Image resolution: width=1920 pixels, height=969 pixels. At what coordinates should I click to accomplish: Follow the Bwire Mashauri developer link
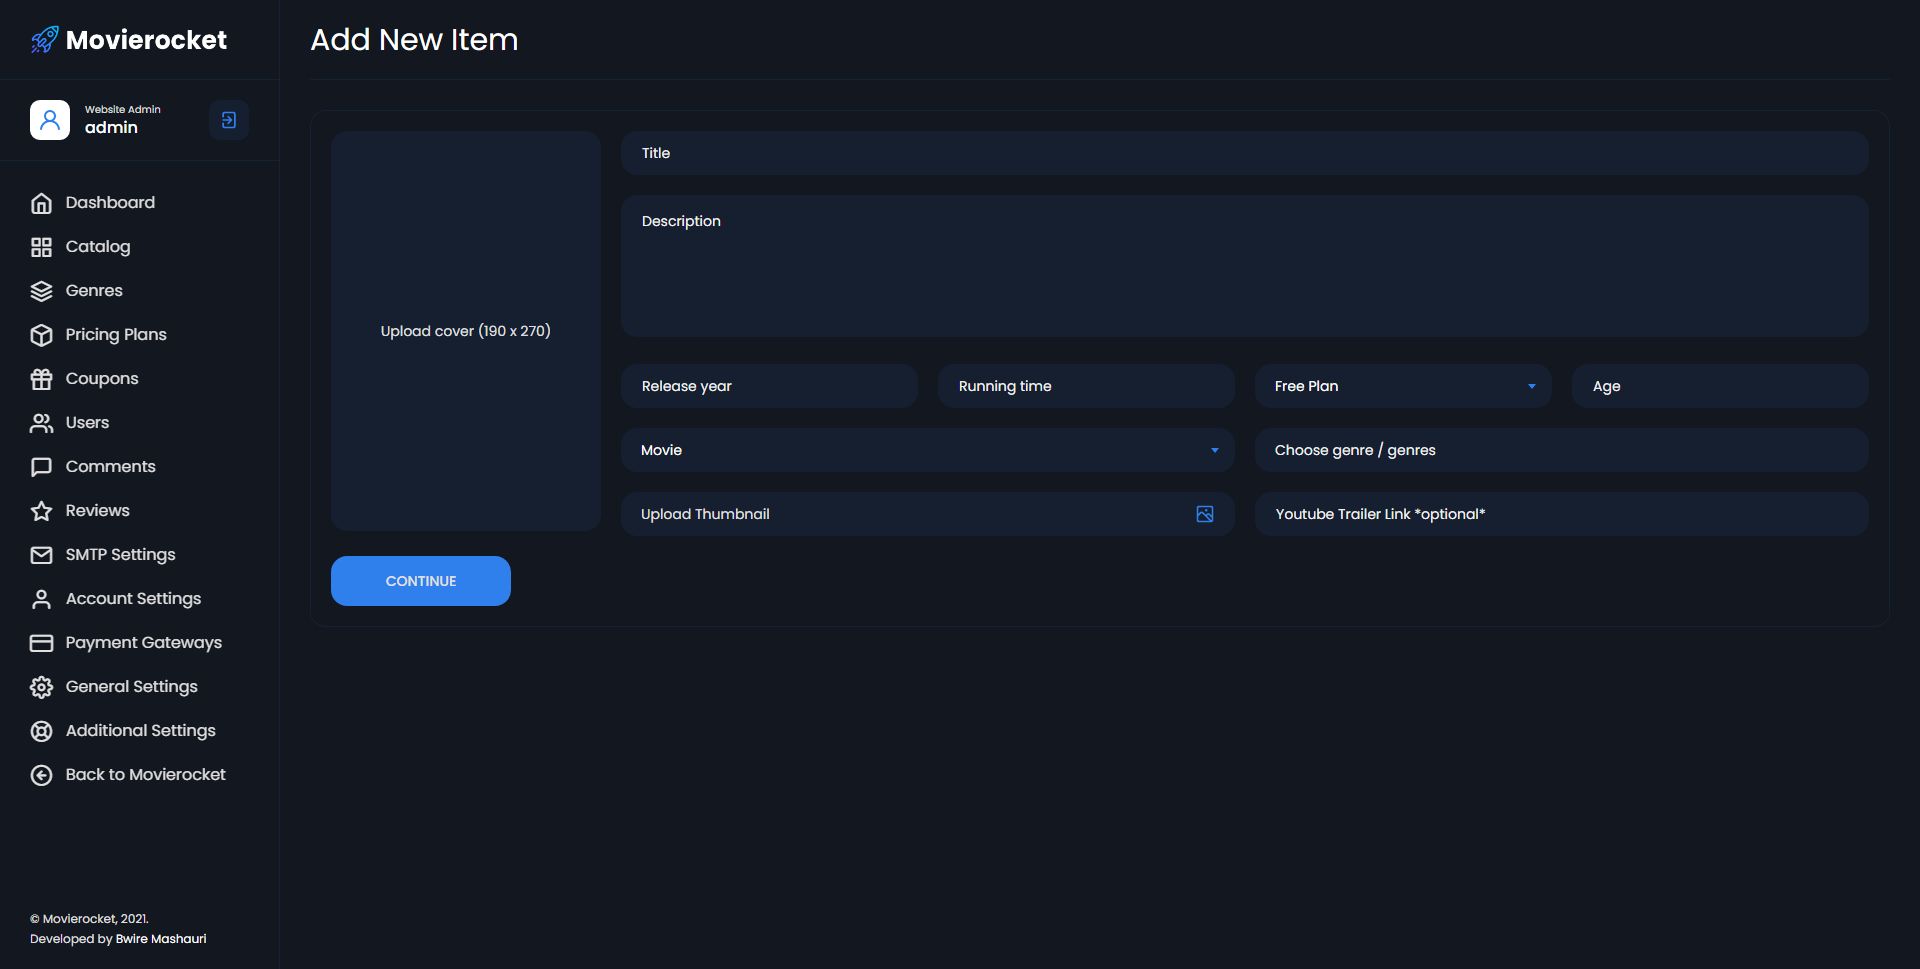point(161,939)
